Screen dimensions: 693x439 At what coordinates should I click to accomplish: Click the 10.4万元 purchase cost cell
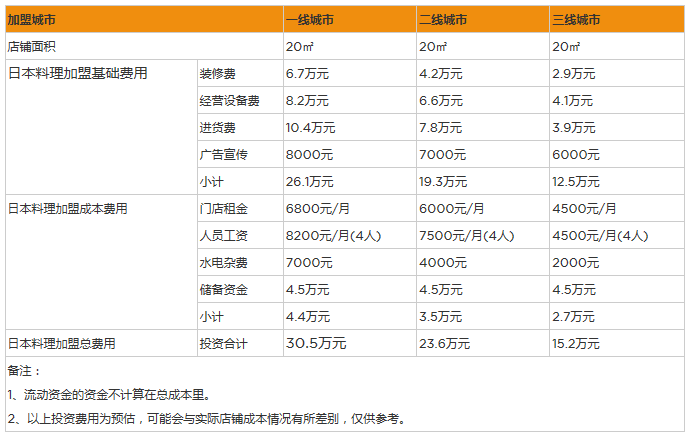coord(310,128)
